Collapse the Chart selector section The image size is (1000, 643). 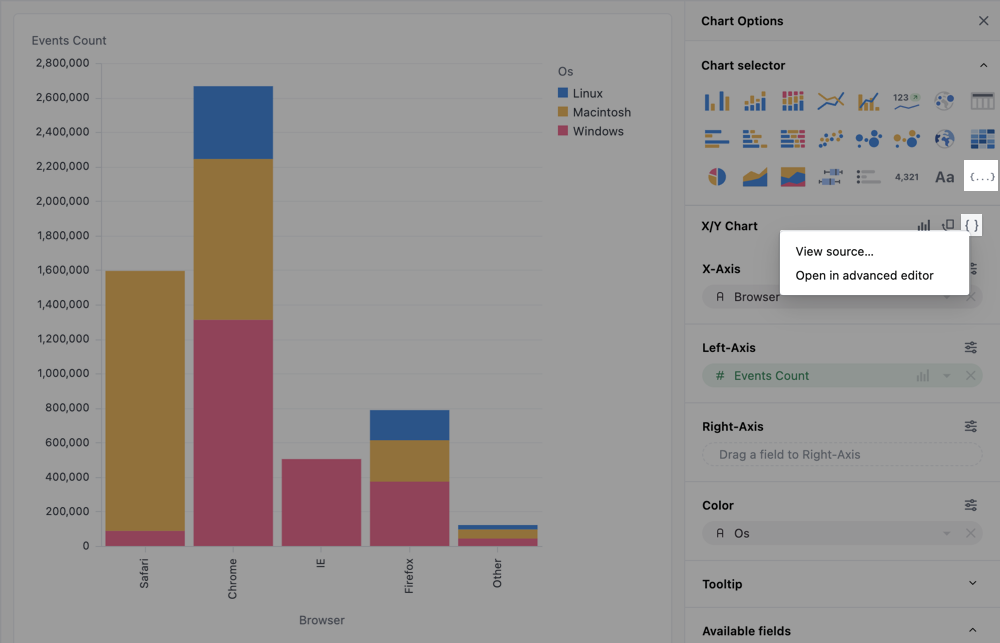pos(982,65)
